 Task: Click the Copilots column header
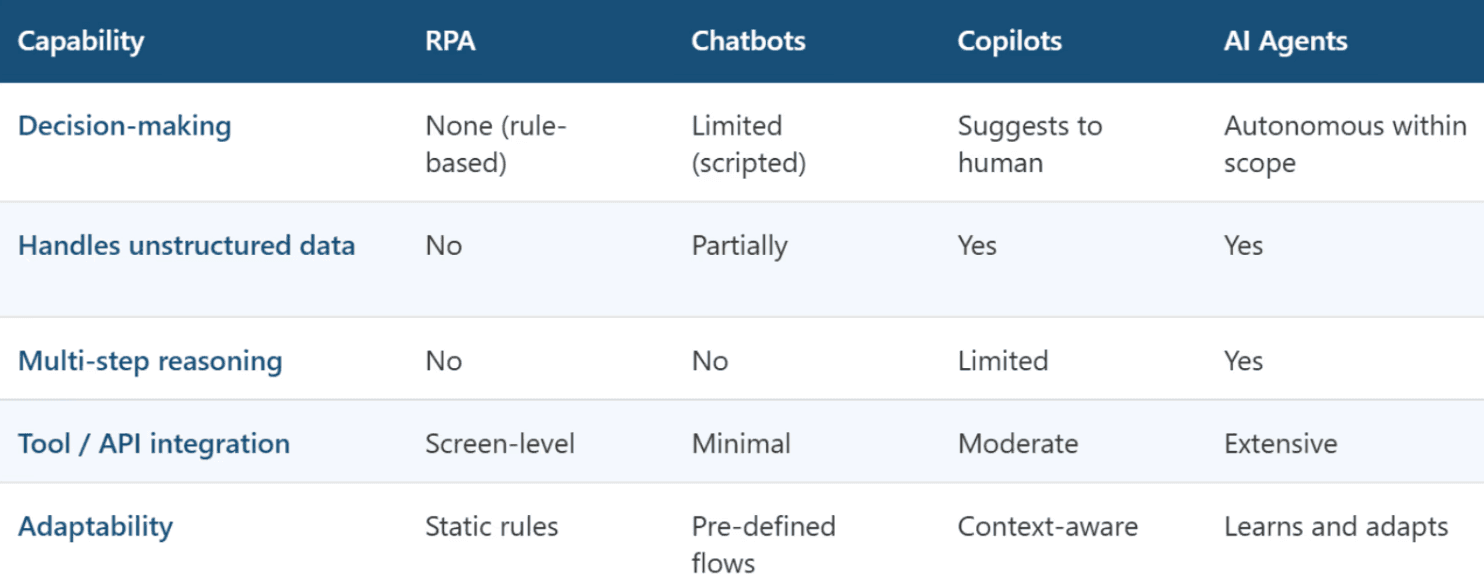[1009, 42]
